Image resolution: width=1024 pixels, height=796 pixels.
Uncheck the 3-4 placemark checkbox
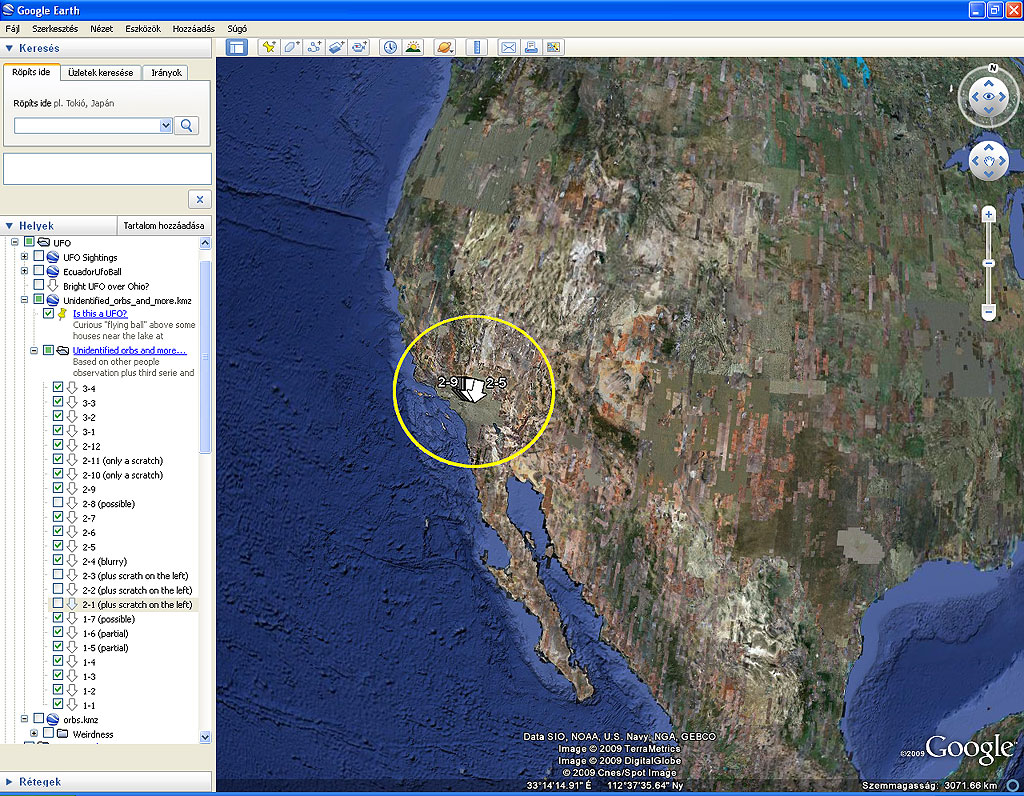click(58, 387)
